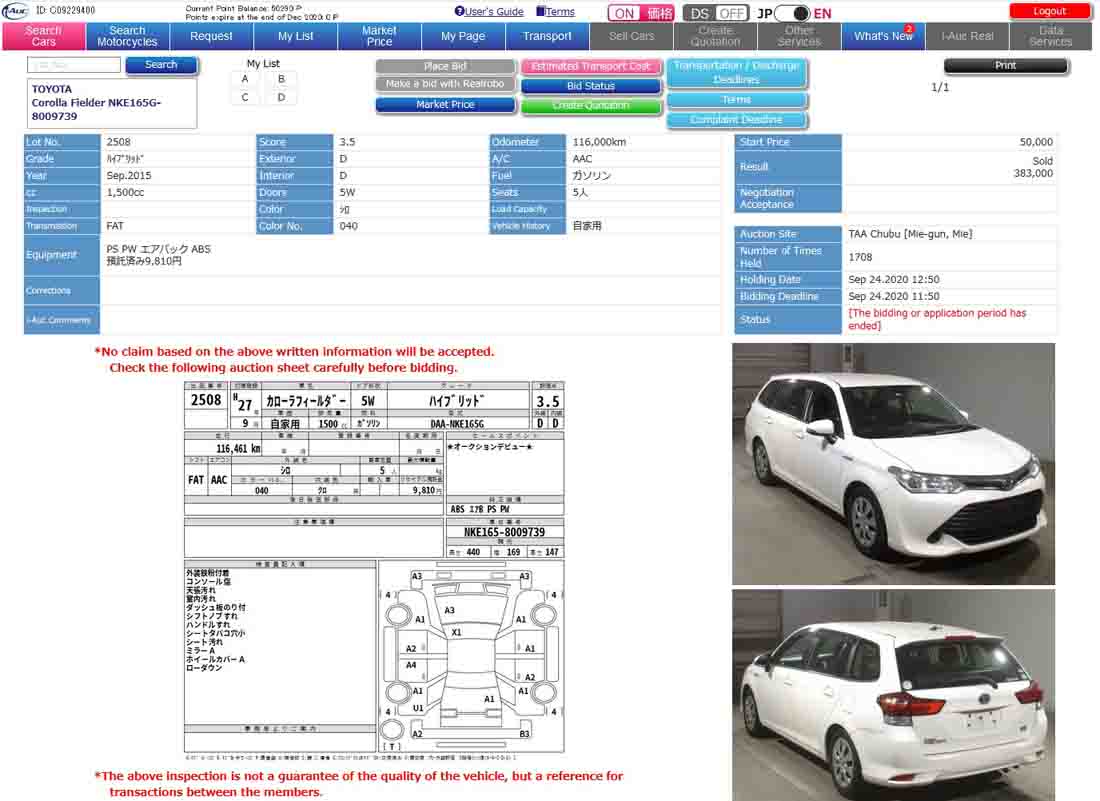The height and width of the screenshot is (801, 1100).
Task: Click the year value Sep.2015
Action: tap(128, 175)
